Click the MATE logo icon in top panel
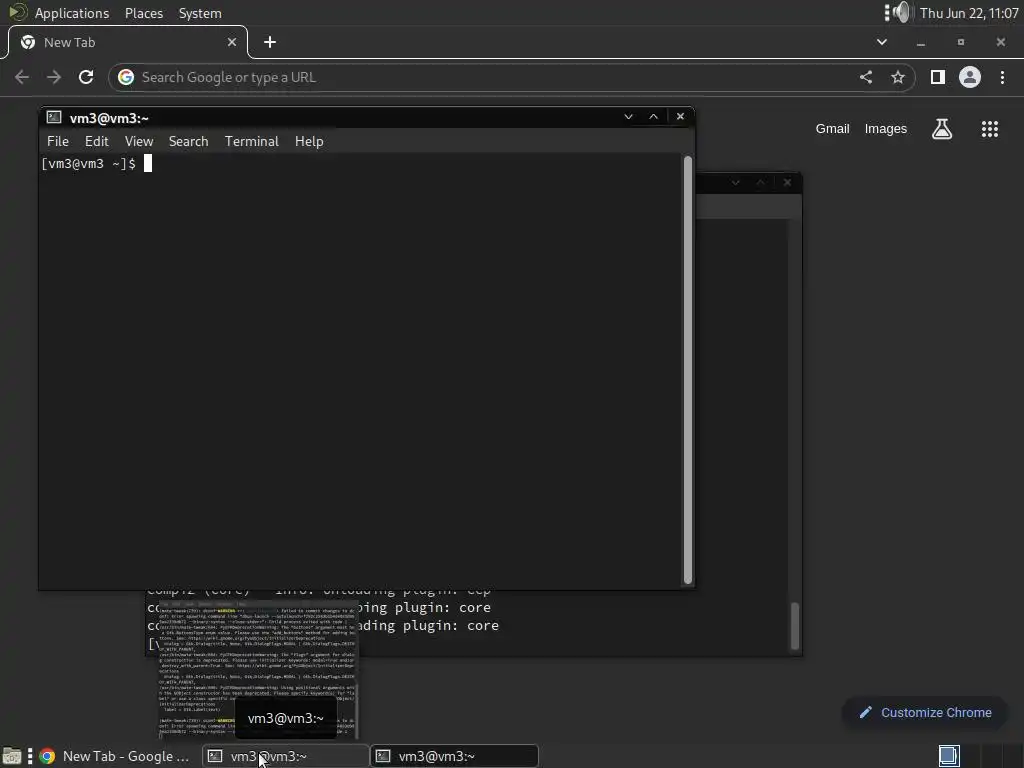This screenshot has height=768, width=1024. (17, 12)
